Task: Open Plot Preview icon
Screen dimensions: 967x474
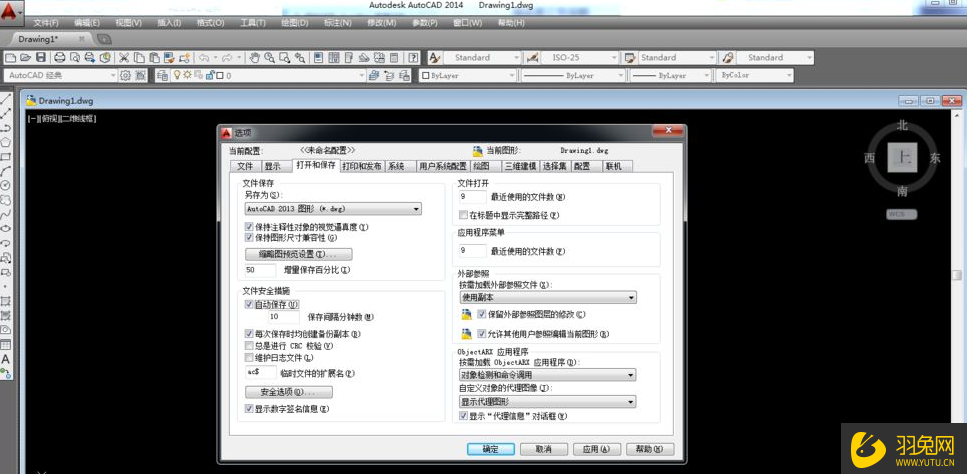Action: [x=75, y=58]
